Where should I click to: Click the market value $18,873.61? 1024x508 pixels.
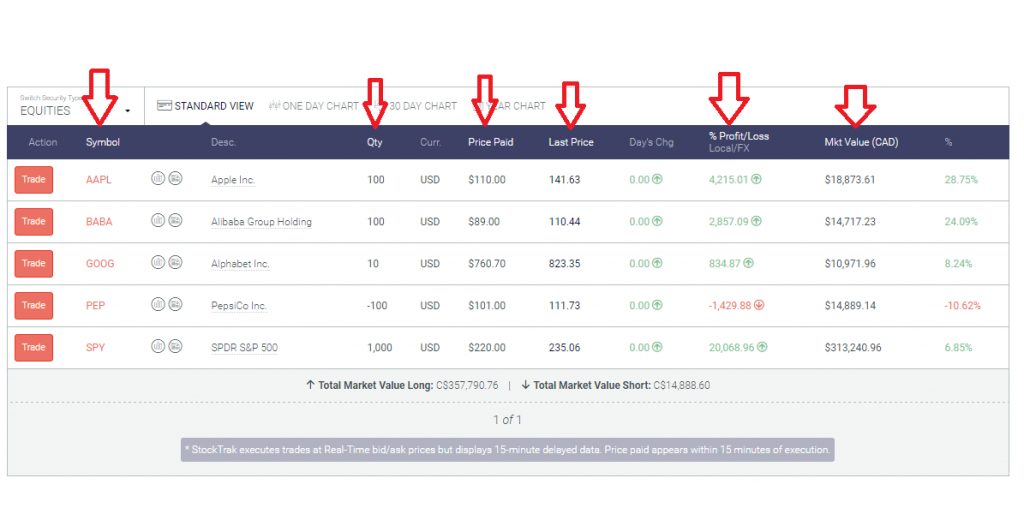850,180
